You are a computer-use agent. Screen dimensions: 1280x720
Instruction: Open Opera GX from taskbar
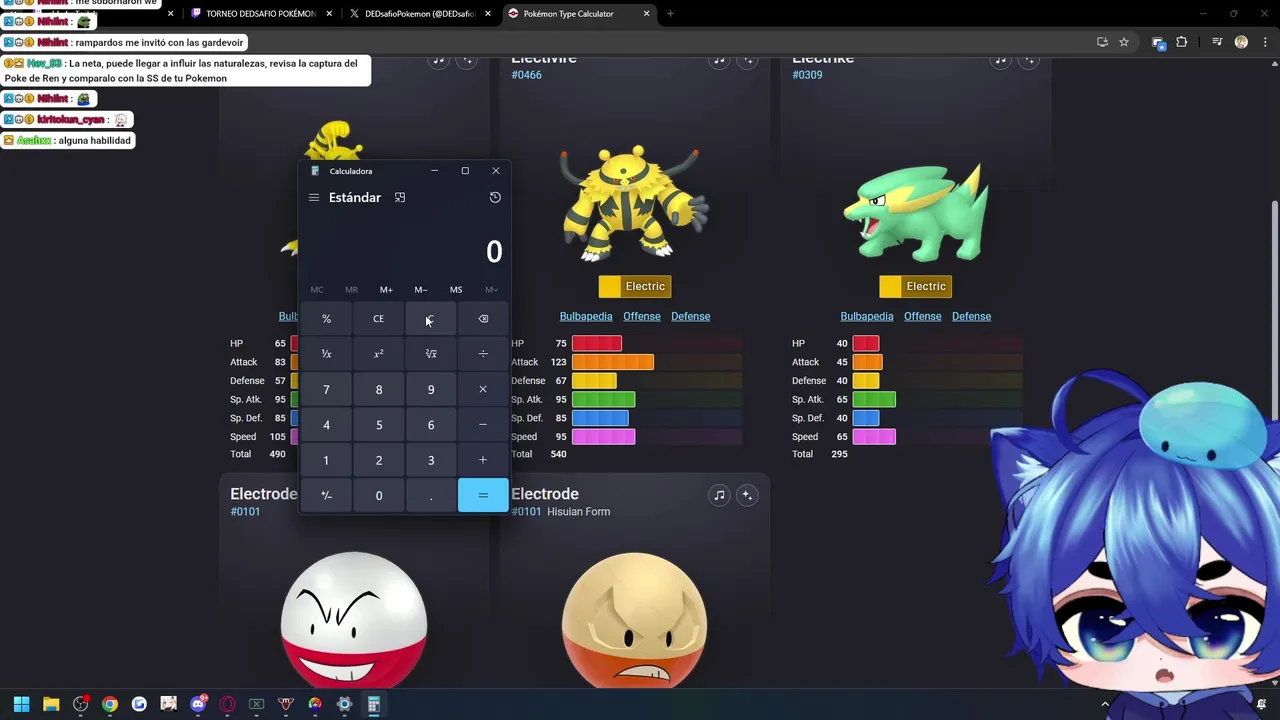pyautogui.click(x=227, y=704)
